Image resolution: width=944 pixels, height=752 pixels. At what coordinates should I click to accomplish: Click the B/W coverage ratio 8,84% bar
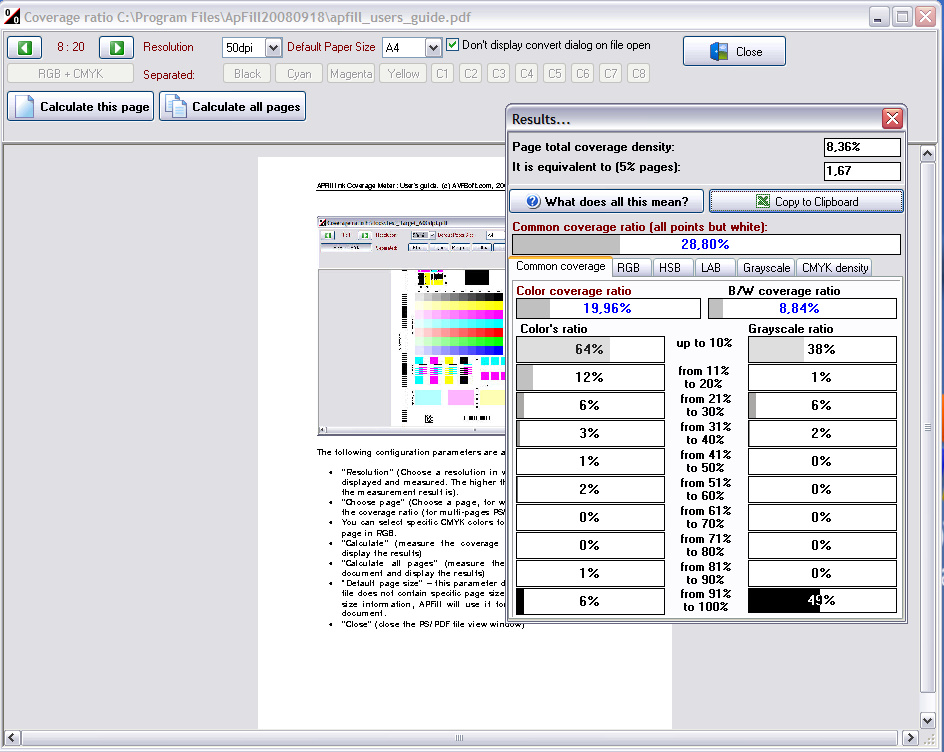point(802,309)
